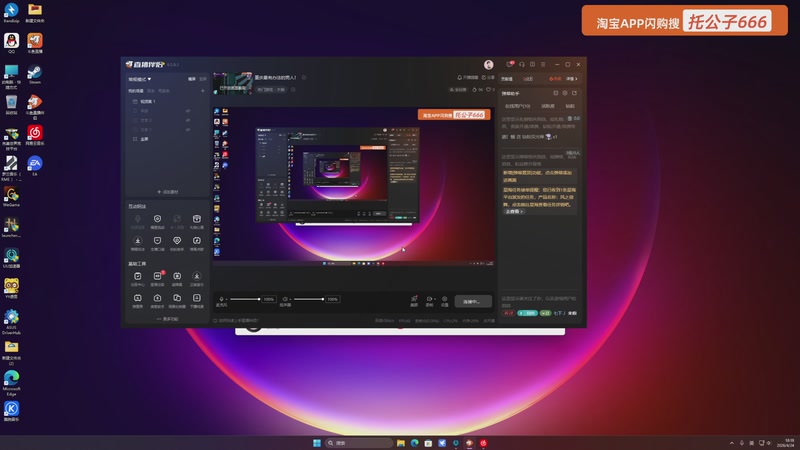Click the microphone 100% value box
The height and width of the screenshot is (450, 800).
point(269,299)
